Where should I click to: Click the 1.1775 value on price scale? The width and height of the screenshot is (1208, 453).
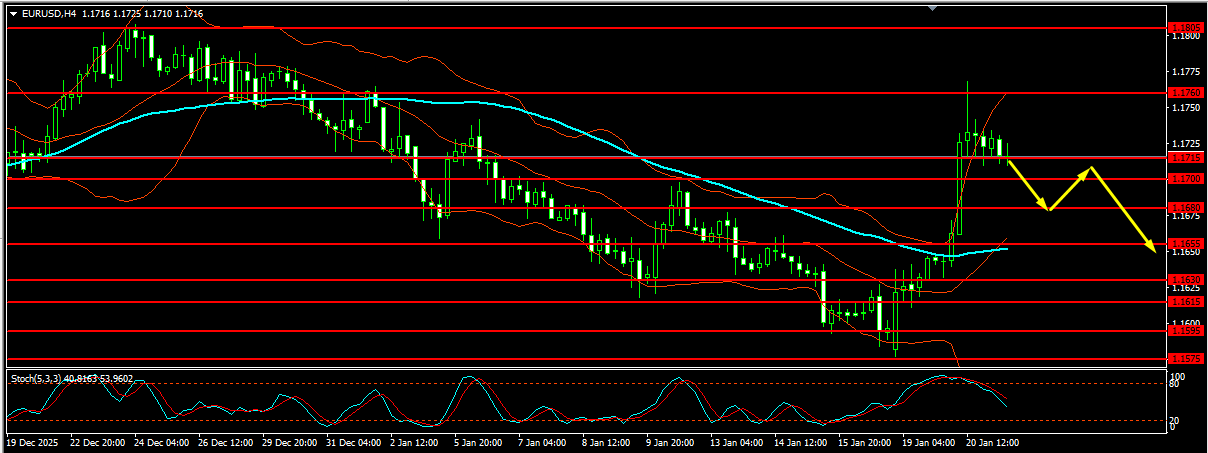point(1186,72)
